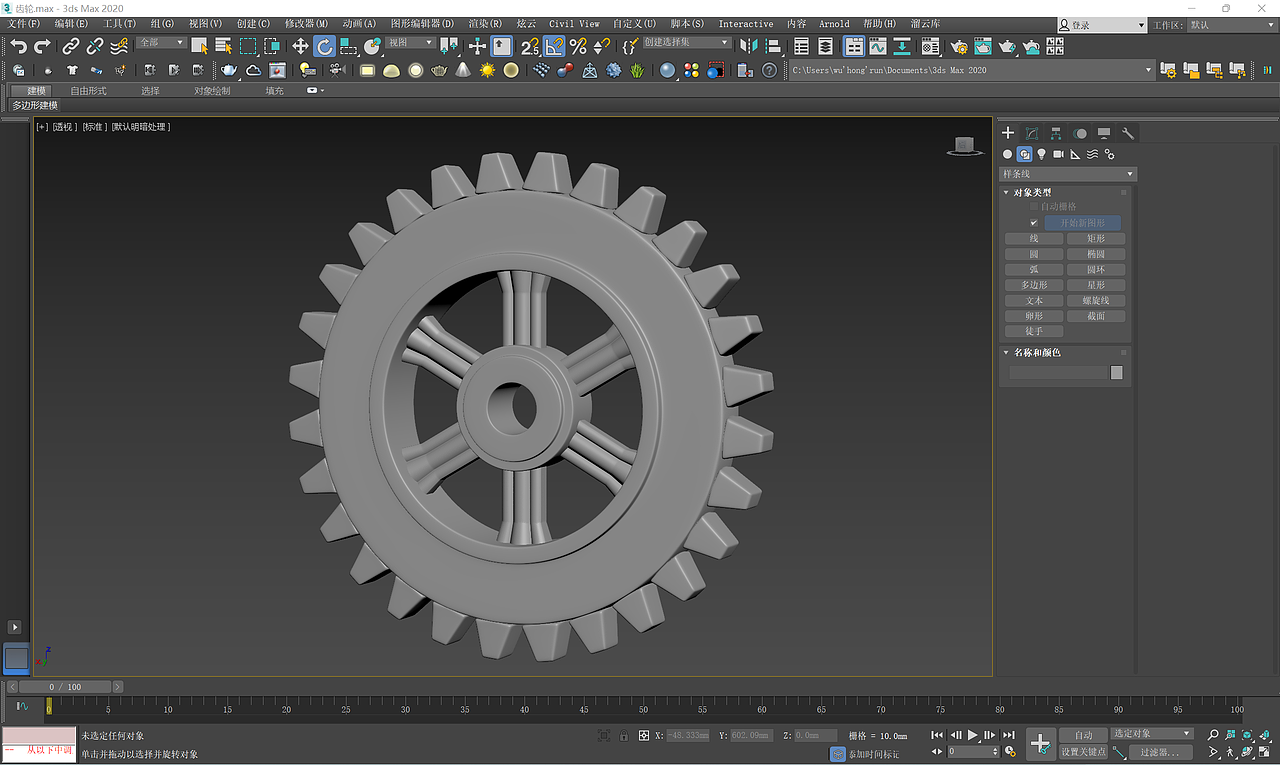Toggle the Layer Explorer icon
1280x765 pixels.
tap(825, 46)
